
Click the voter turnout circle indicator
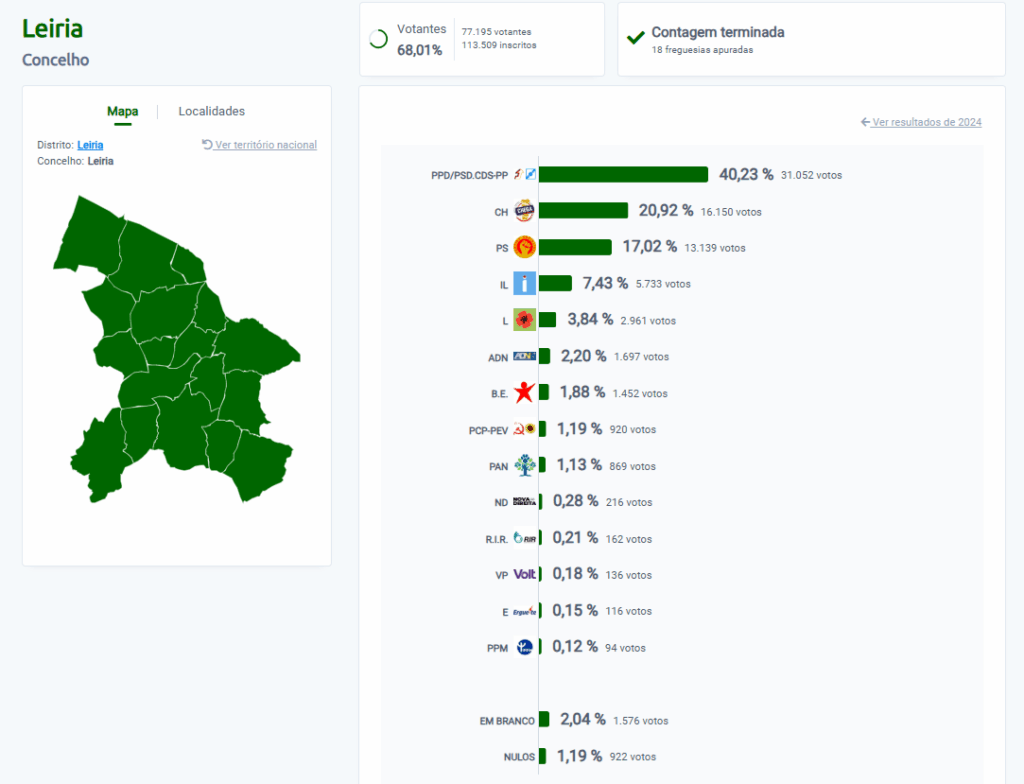point(378,39)
